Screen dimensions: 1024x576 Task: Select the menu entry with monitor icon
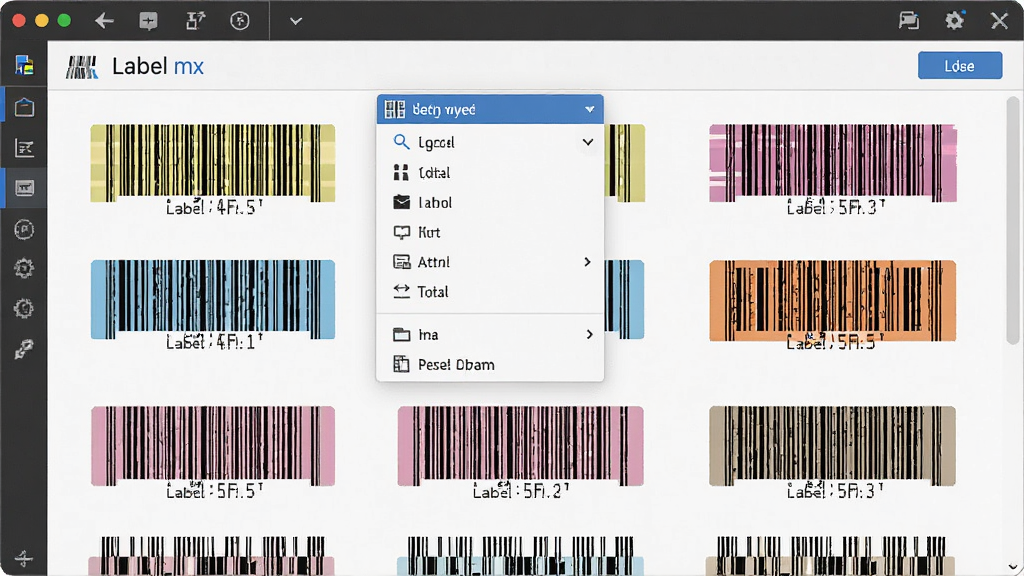click(490, 232)
